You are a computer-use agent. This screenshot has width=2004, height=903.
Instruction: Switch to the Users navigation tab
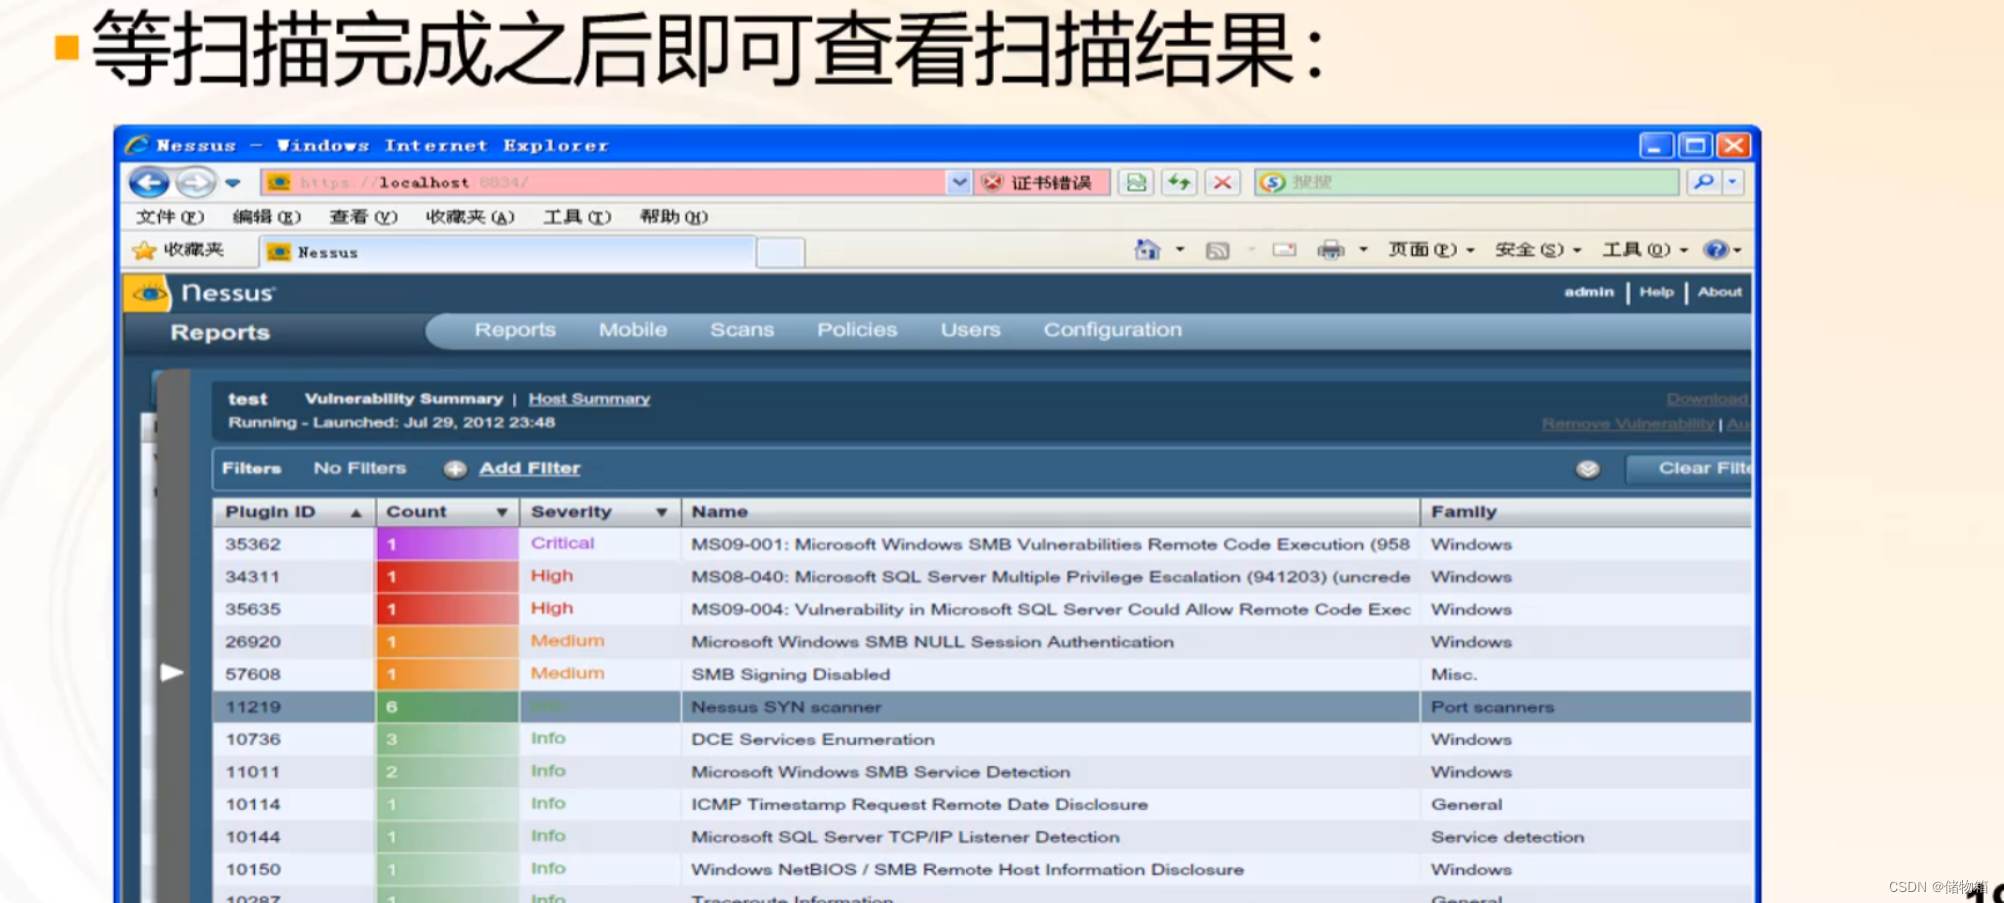point(970,330)
